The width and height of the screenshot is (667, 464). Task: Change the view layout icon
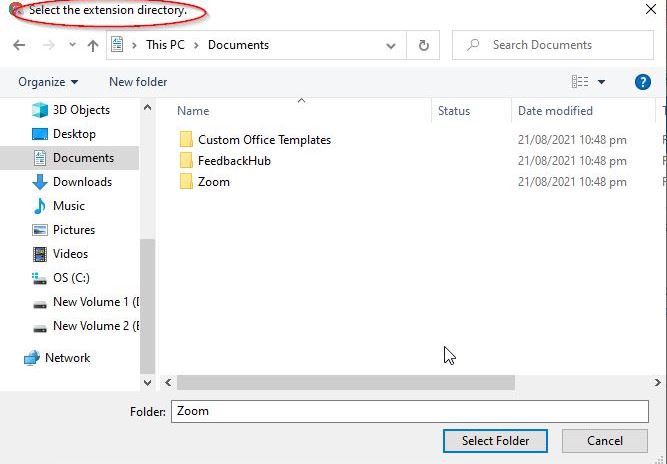(x=580, y=81)
